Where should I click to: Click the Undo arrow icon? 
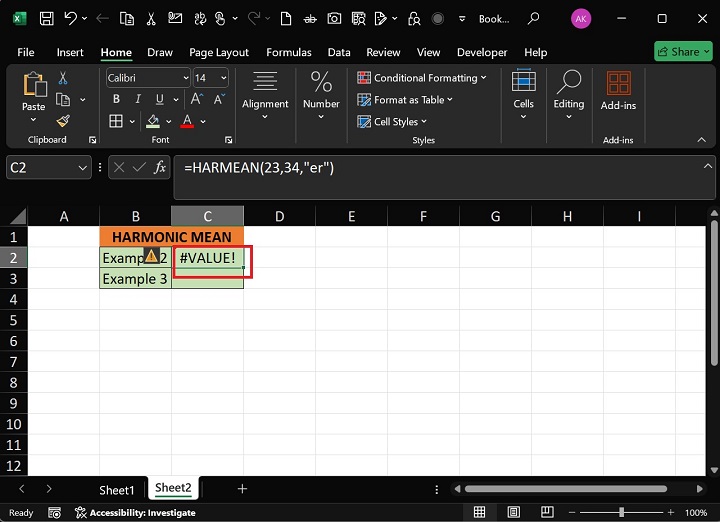[x=70, y=18]
